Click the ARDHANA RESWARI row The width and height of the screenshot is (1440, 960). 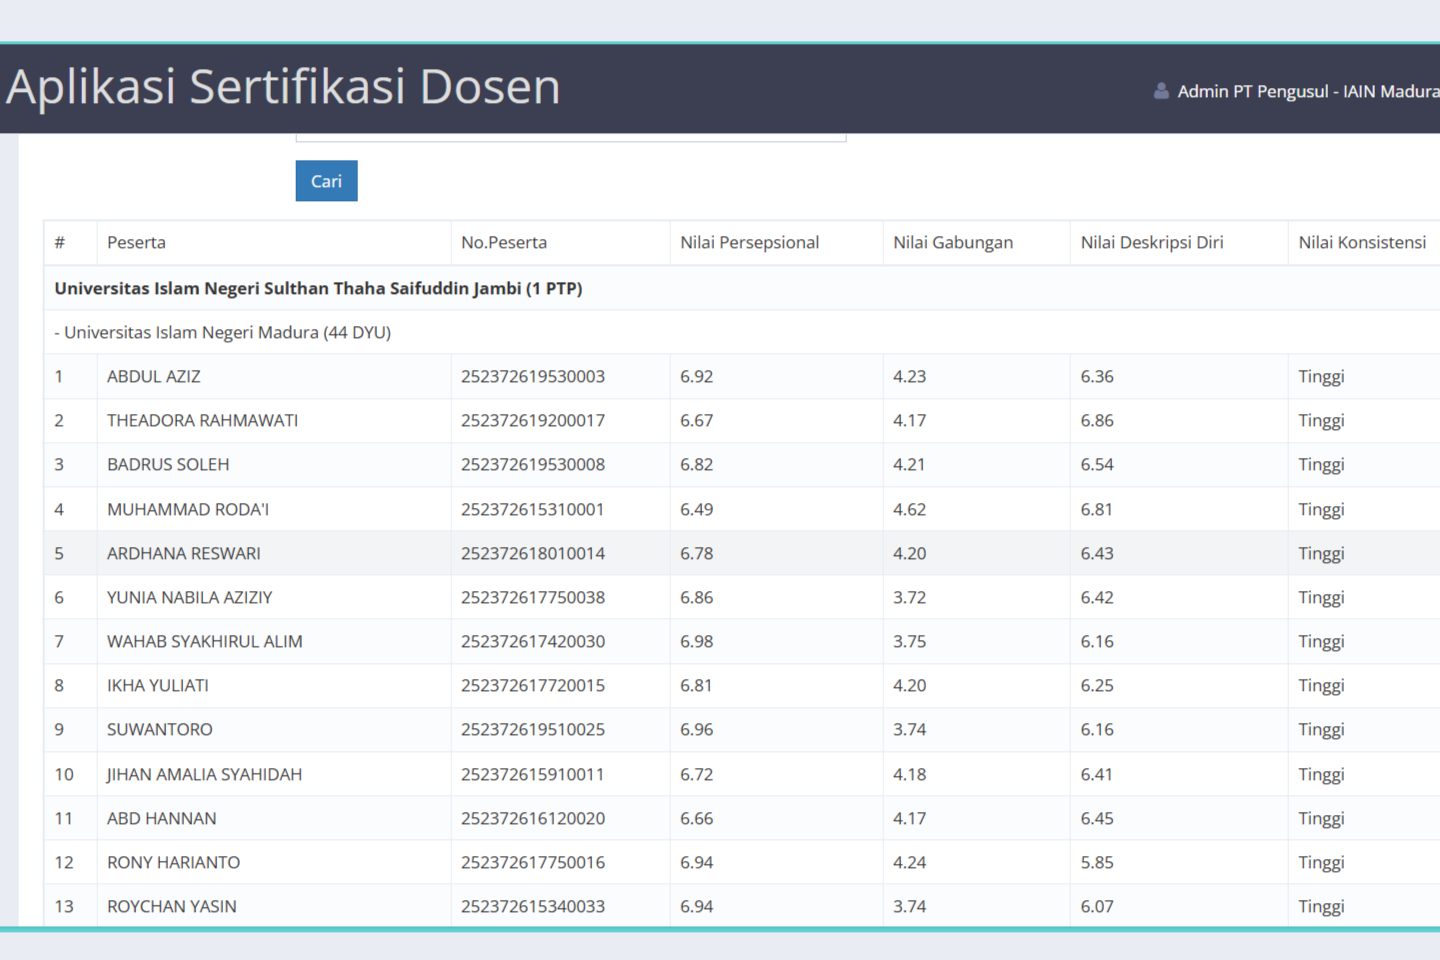click(x=184, y=554)
